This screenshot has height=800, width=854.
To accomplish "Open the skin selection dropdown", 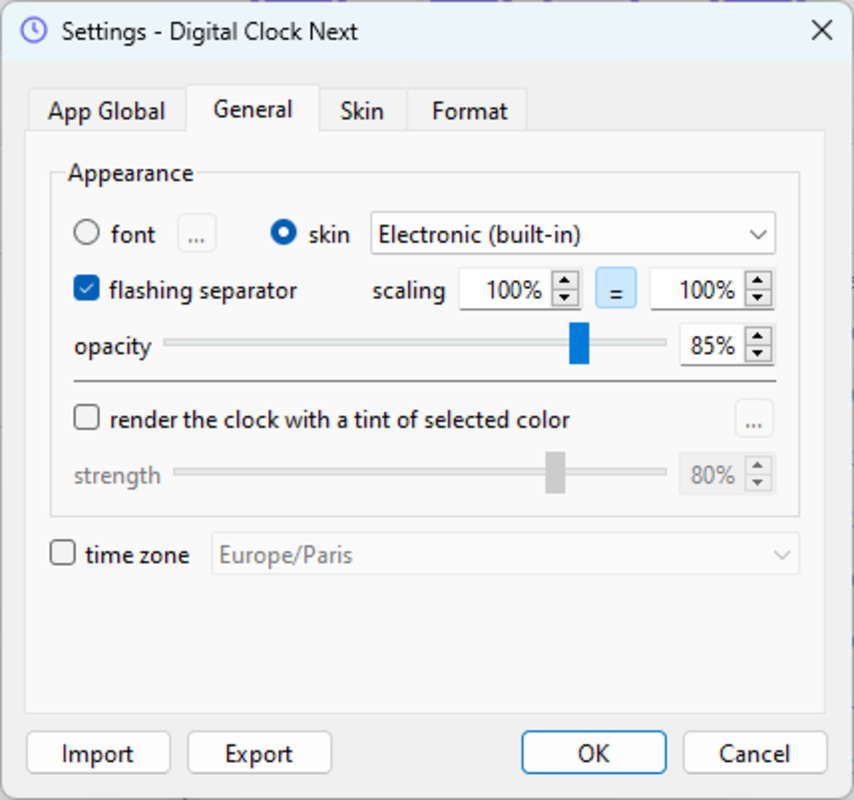I will (x=756, y=233).
